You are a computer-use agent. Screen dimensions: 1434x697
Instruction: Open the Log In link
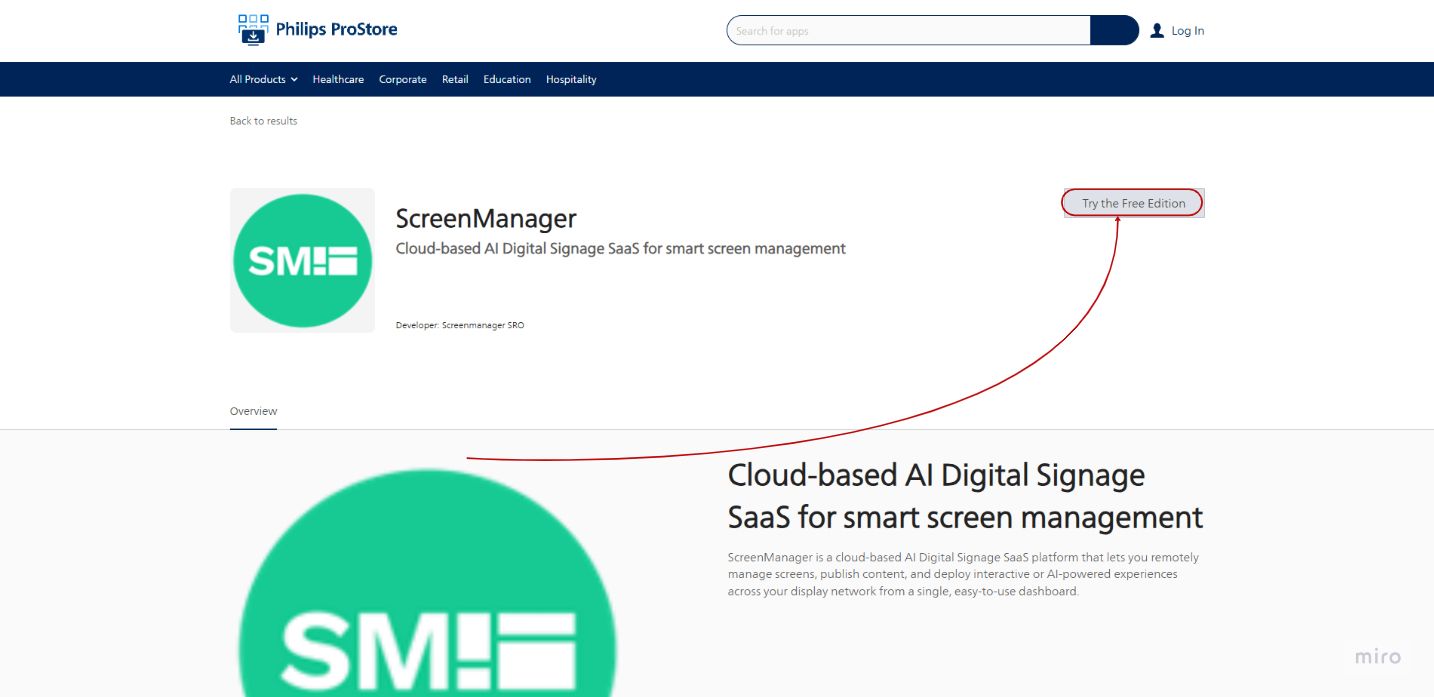click(1188, 31)
